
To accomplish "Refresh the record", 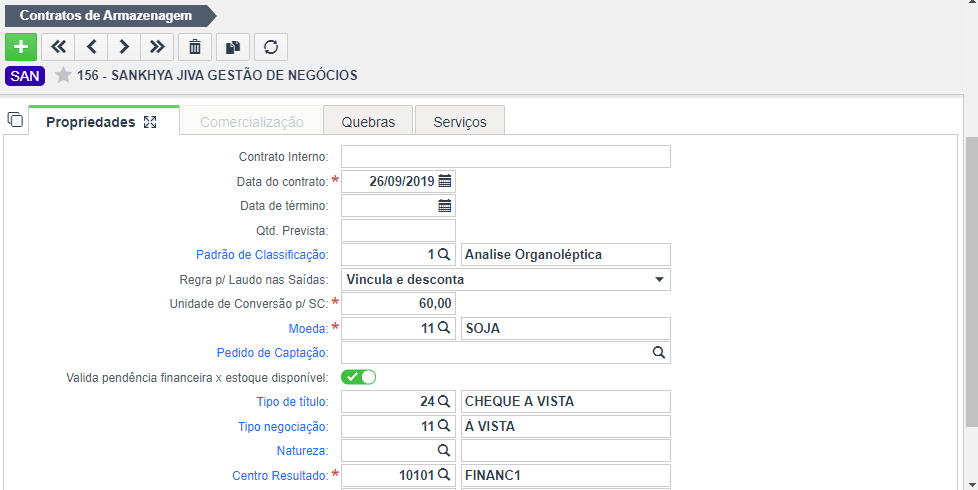I will tap(271, 47).
